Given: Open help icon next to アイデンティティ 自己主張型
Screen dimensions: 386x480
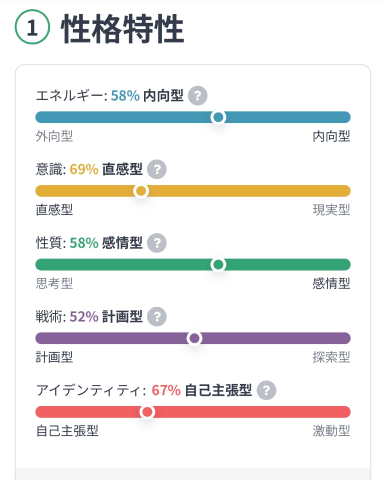Looking at the screenshot, I should tap(266, 390).
